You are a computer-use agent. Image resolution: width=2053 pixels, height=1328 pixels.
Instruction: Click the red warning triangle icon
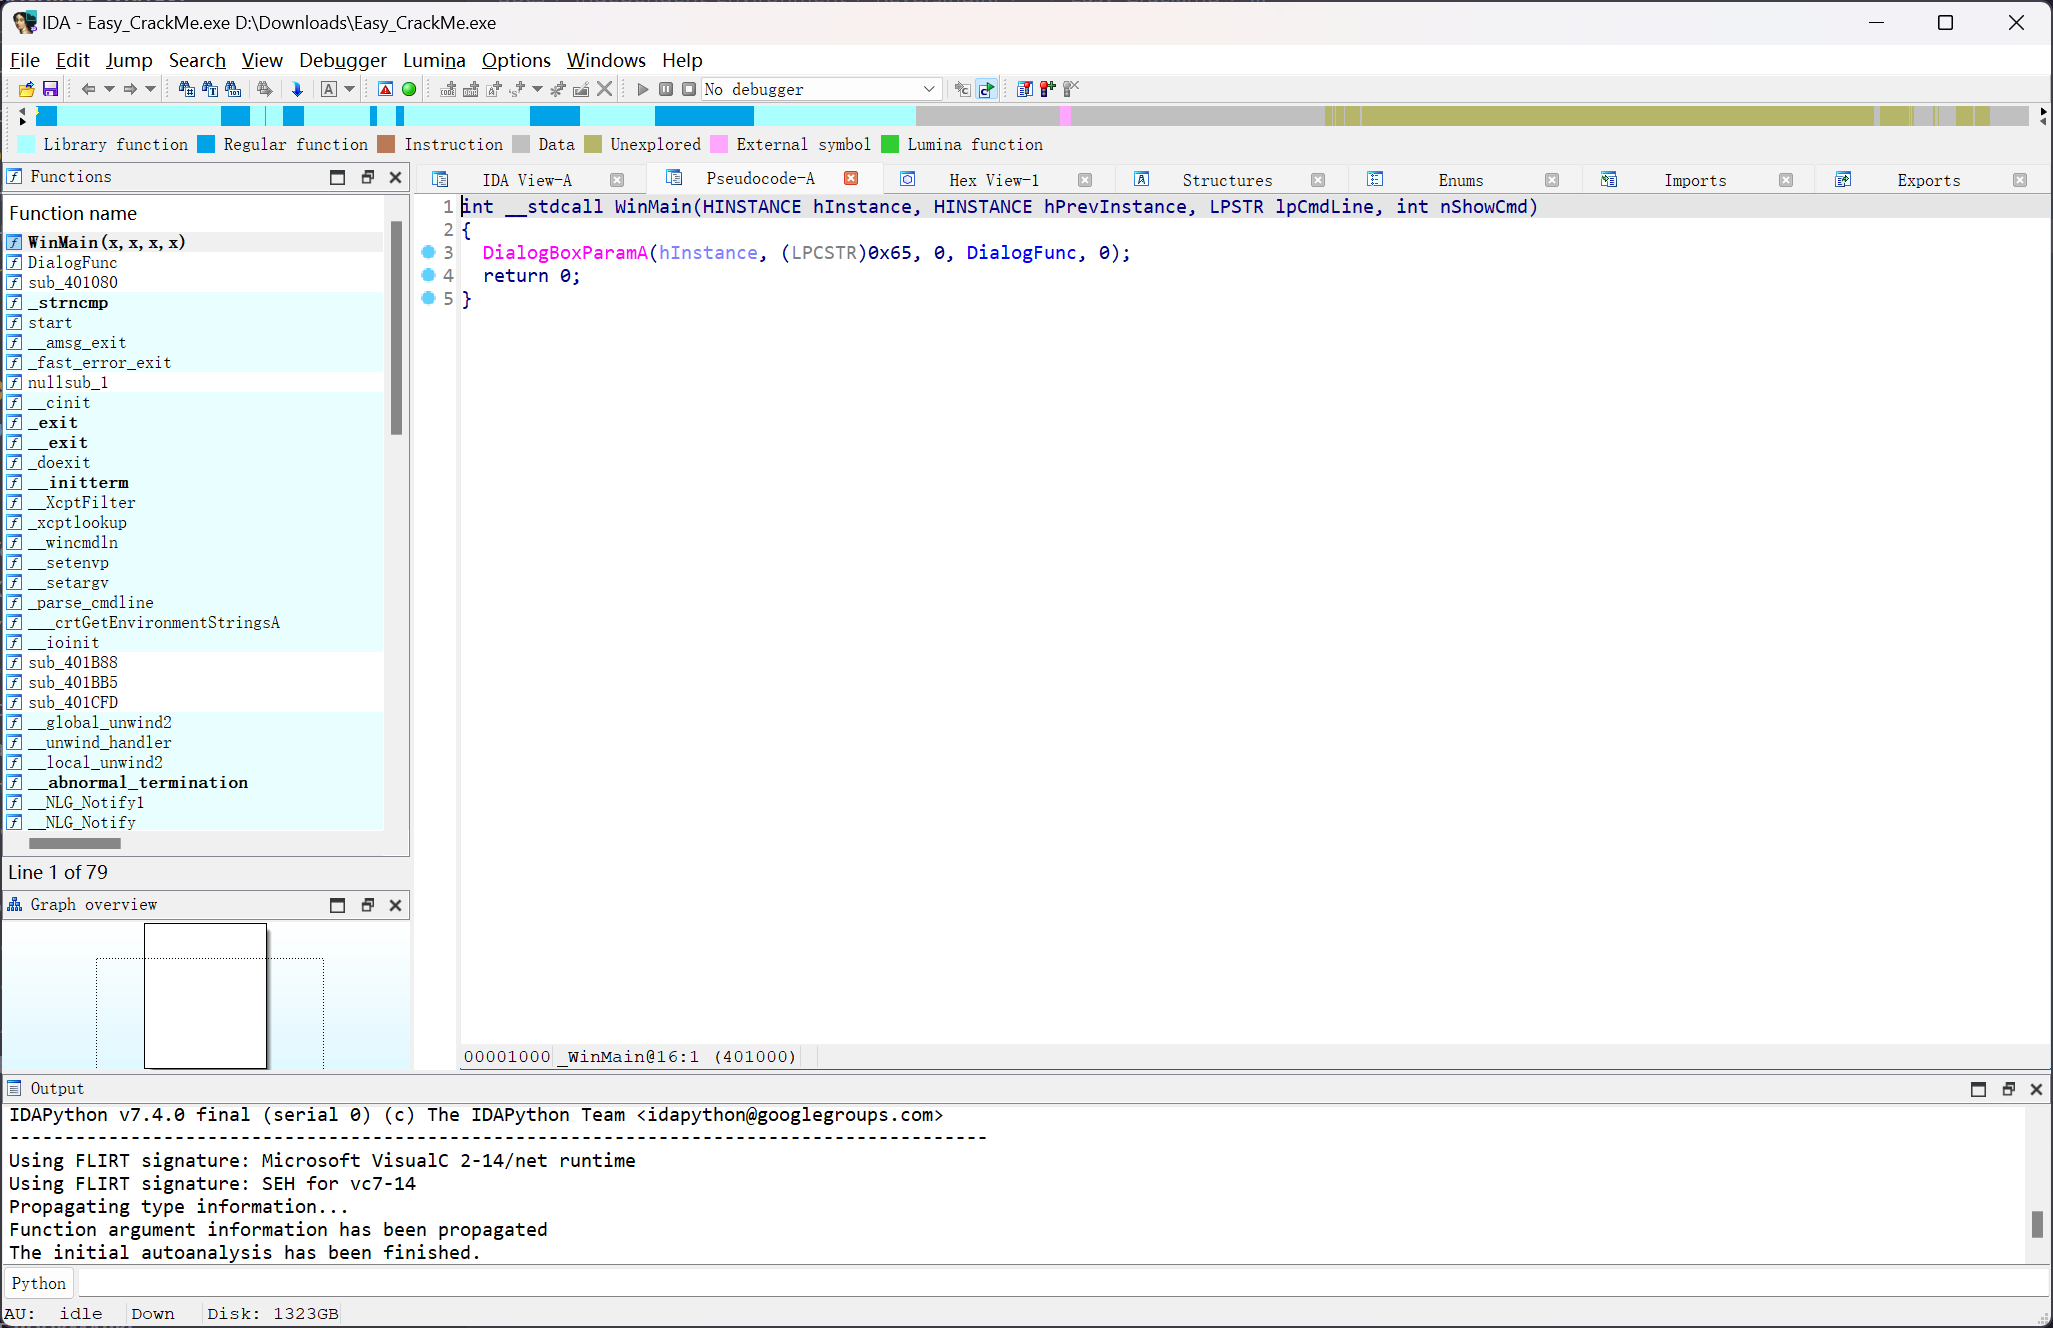click(x=386, y=89)
